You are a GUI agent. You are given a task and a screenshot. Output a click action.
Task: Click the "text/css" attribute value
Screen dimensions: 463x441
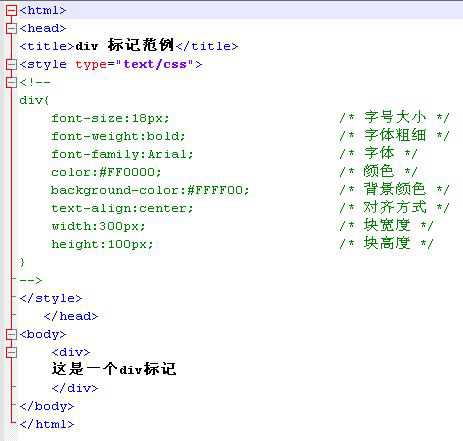(x=155, y=64)
